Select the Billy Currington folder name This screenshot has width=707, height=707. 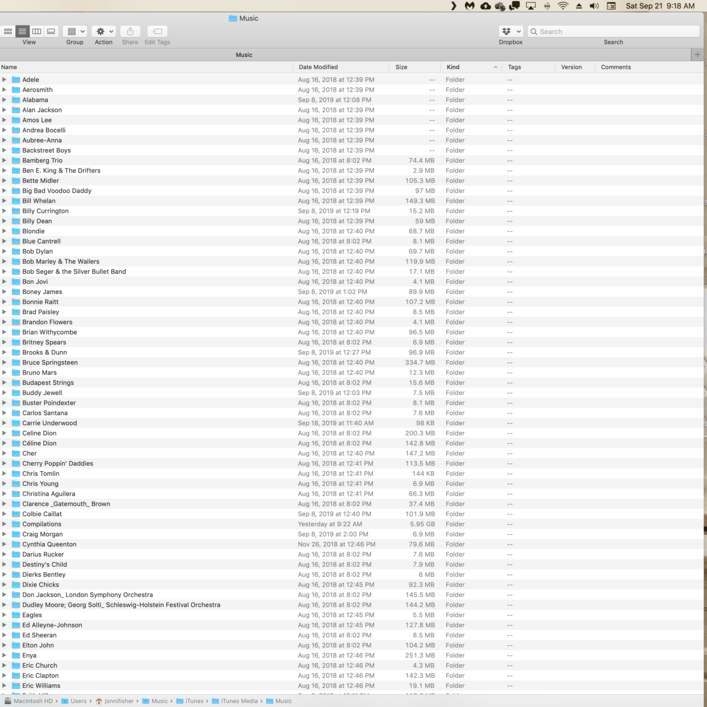pos(46,211)
